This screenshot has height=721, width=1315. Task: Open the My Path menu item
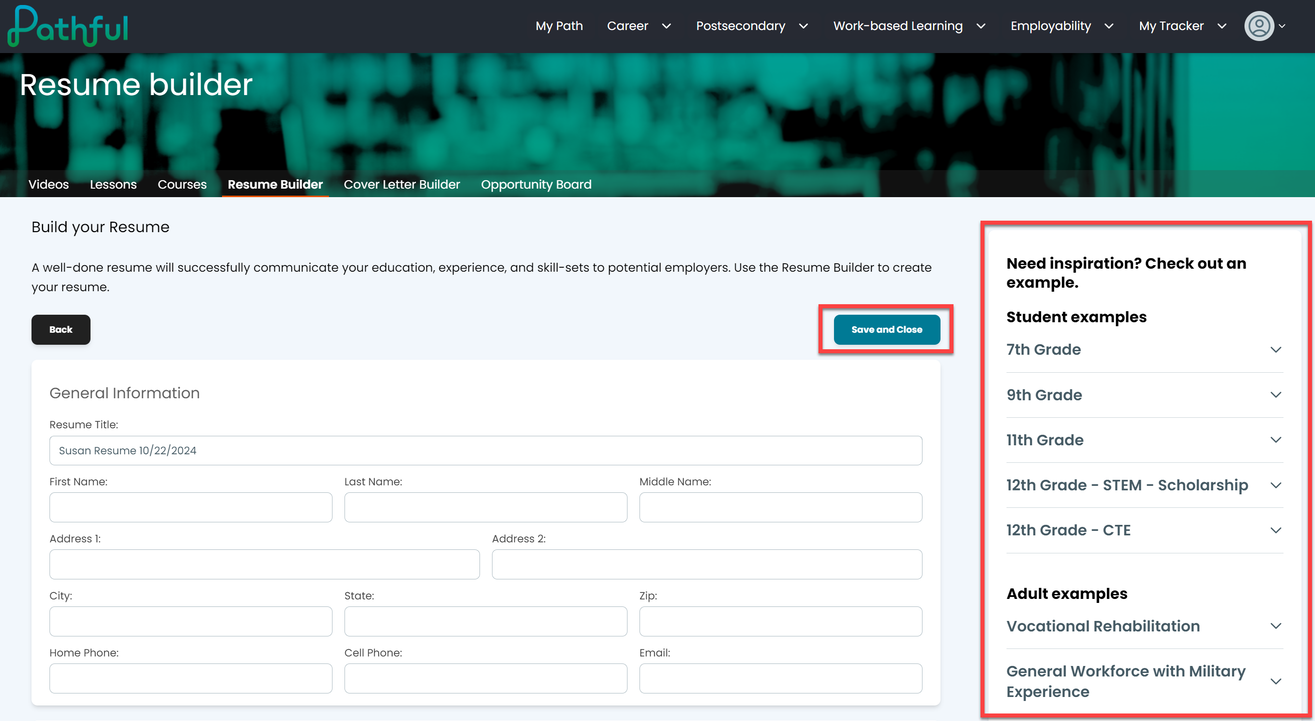pos(559,26)
